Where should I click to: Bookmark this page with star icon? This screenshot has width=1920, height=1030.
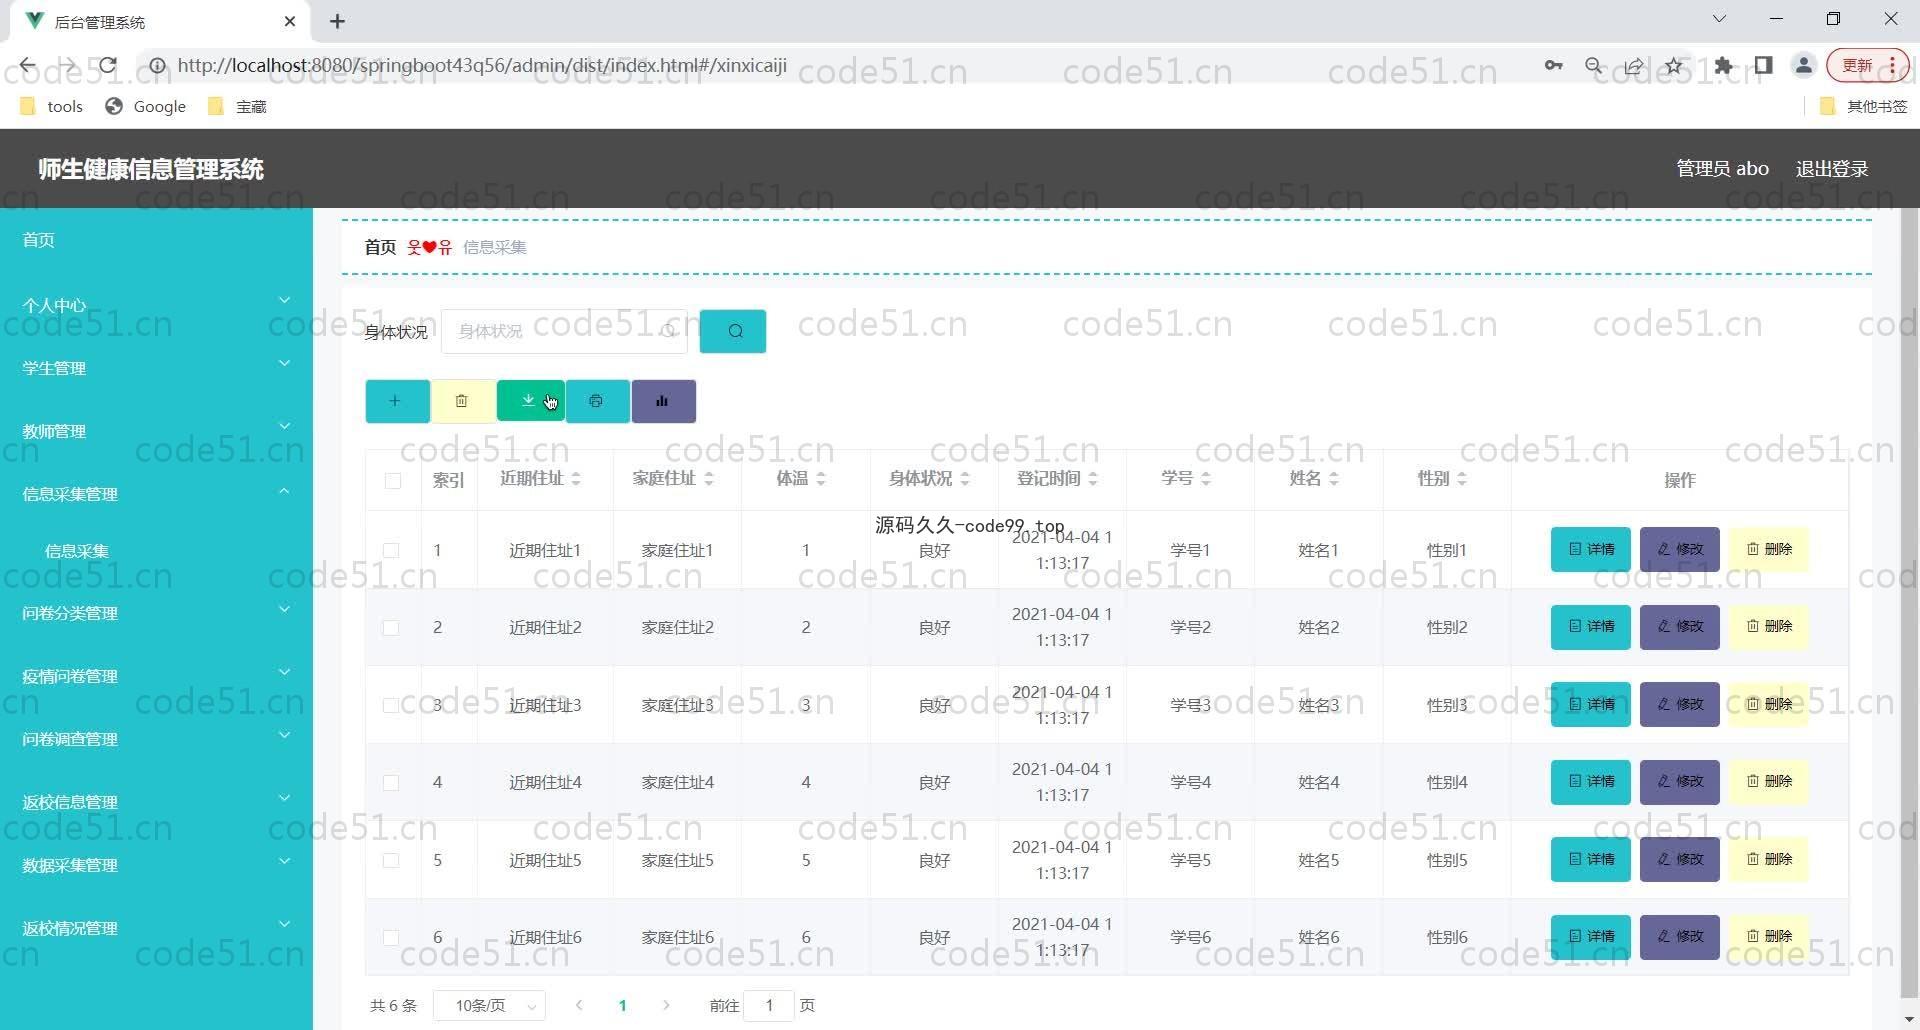pyautogui.click(x=1674, y=66)
